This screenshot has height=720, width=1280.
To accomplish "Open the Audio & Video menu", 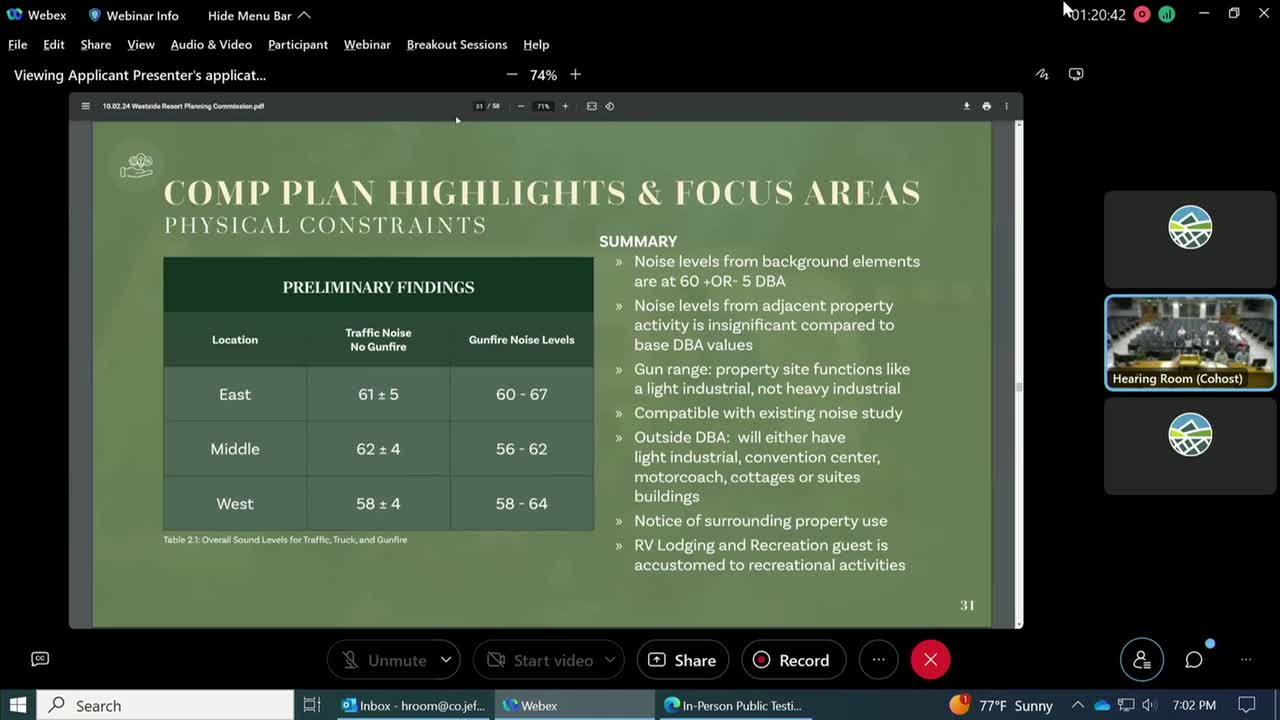I will click(x=211, y=44).
